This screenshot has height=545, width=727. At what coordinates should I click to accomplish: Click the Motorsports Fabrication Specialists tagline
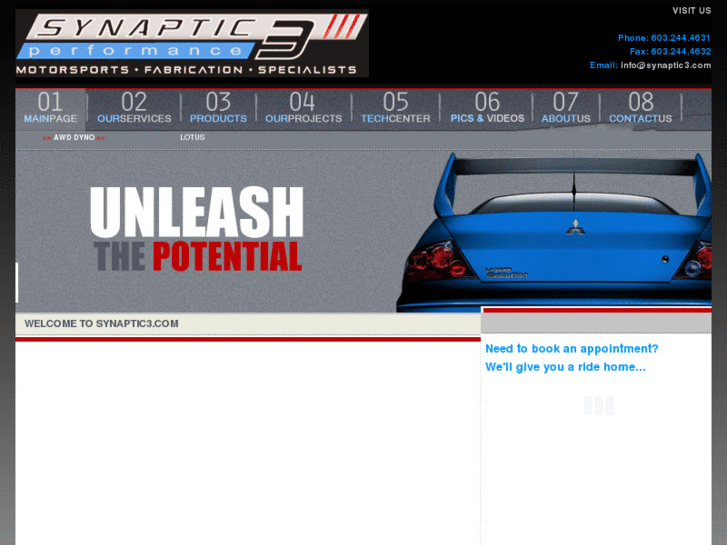(x=186, y=70)
